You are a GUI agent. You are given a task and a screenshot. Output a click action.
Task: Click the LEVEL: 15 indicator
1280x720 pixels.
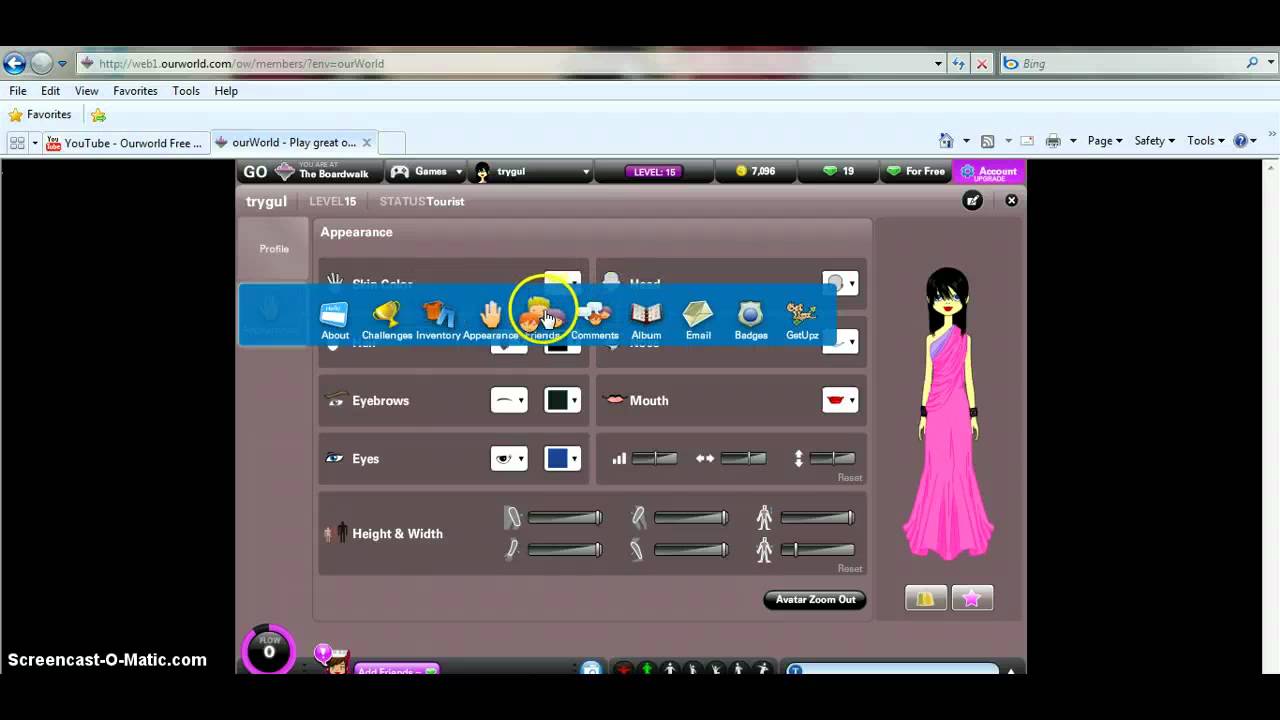coord(655,172)
